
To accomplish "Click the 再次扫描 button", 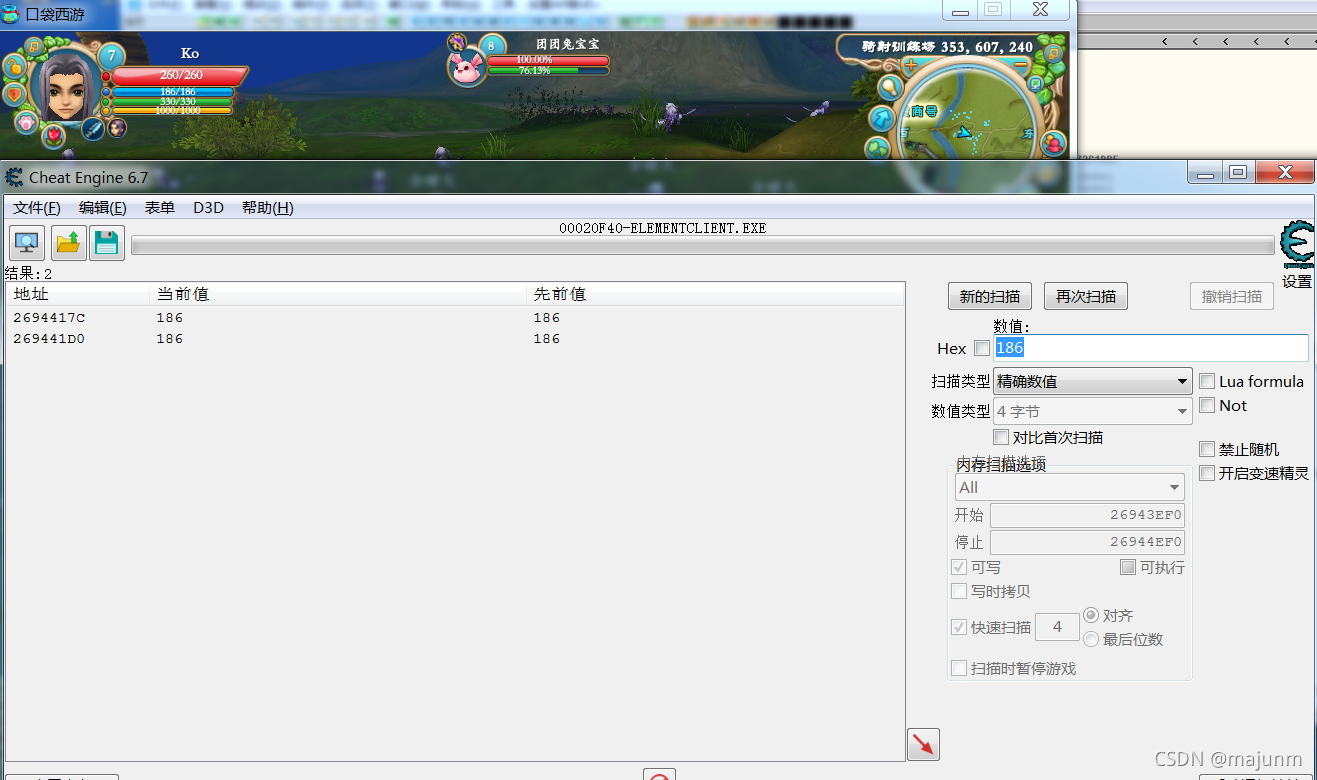I will pyautogui.click(x=1086, y=296).
